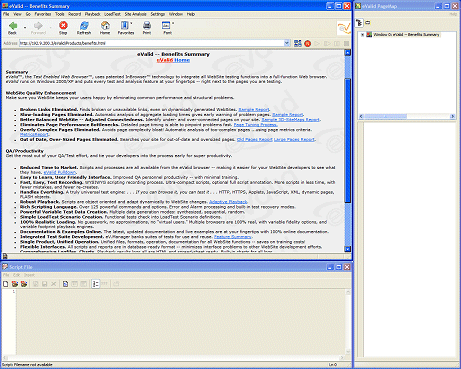This screenshot has height=369, width=461.
Task: Open the Site Analysis menu
Action: tap(135, 14)
